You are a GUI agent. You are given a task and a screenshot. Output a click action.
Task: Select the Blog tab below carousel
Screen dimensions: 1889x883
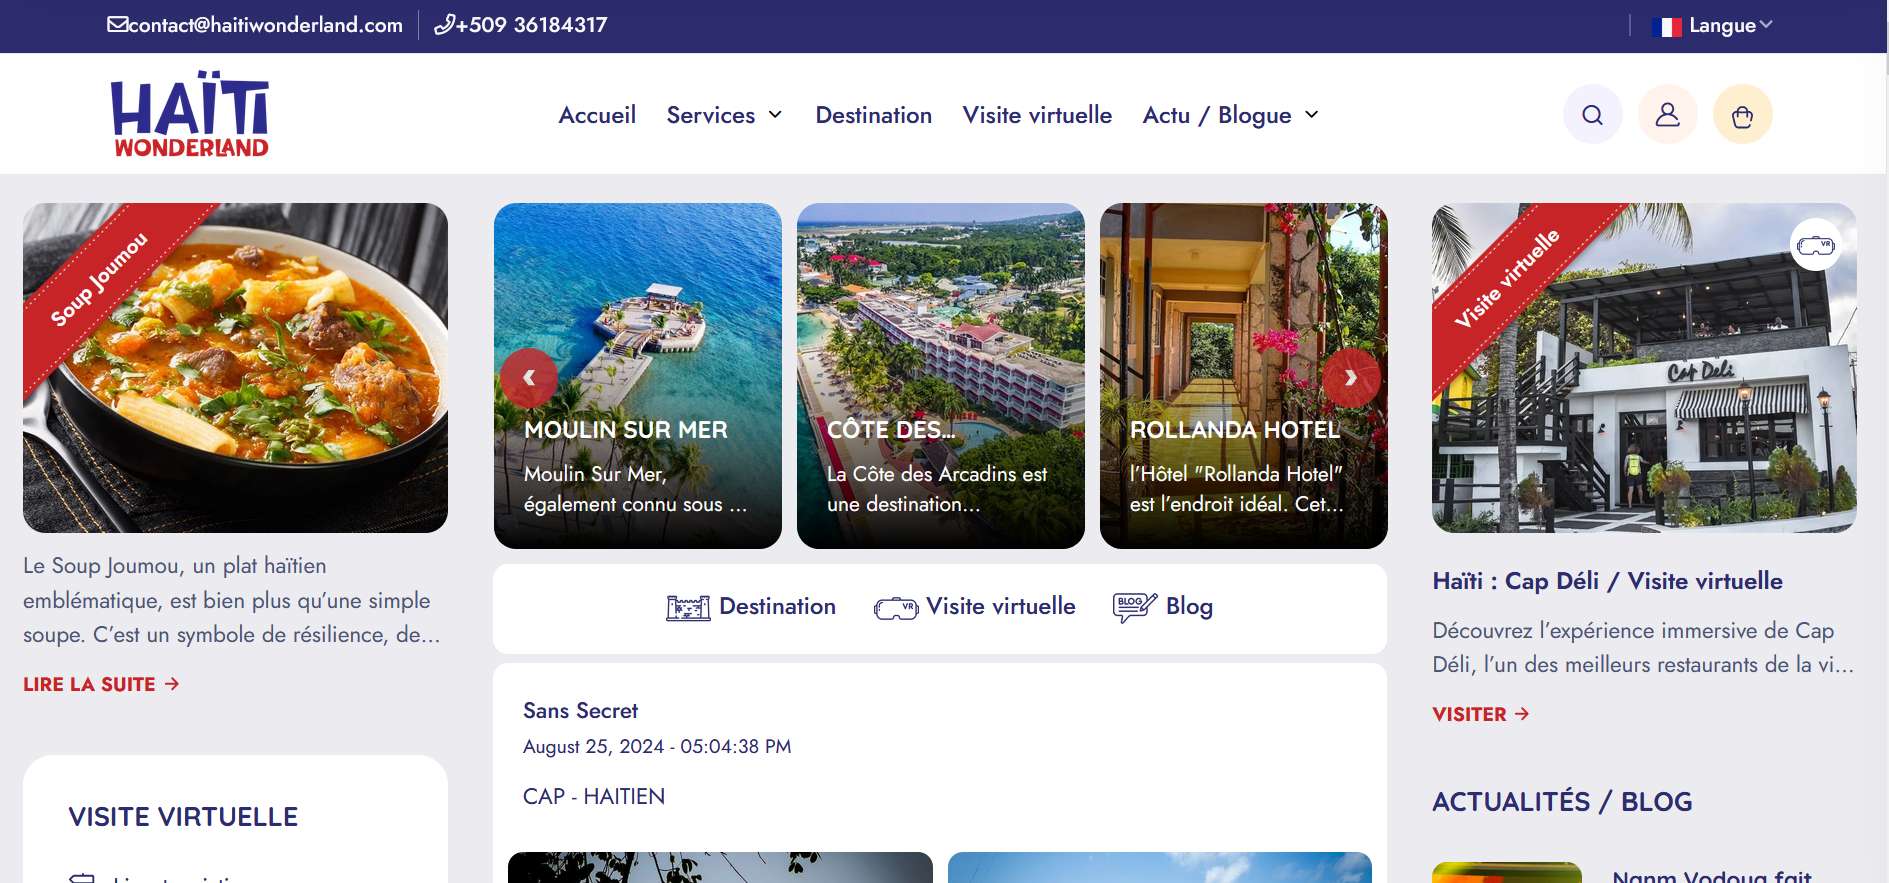(x=1163, y=607)
